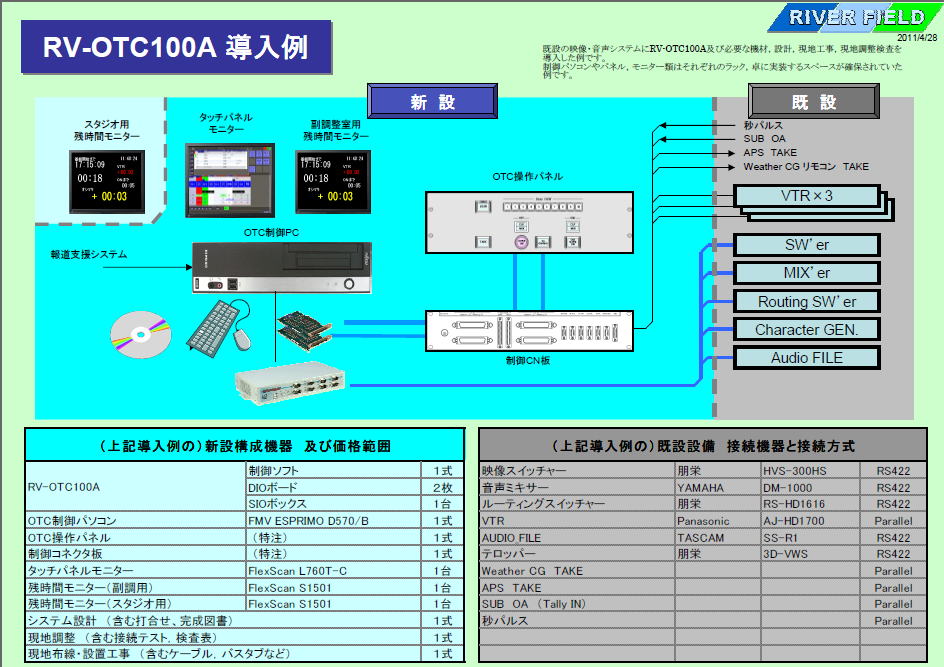The width and height of the screenshot is (944, 667).
Task: Click the 現地布線・設置工事 row
Action: [244, 654]
